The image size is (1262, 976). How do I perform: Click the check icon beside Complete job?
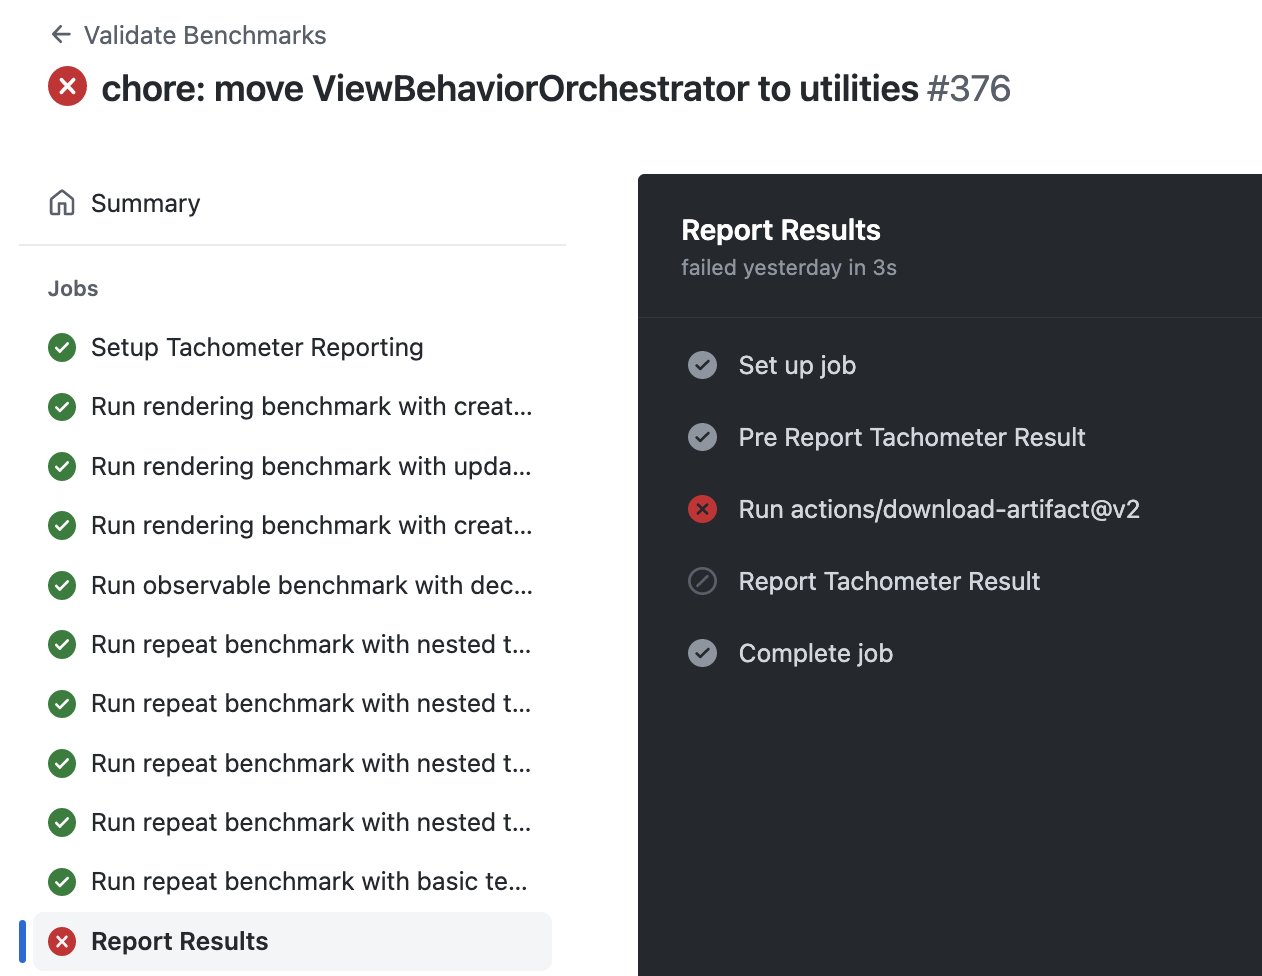tap(702, 653)
